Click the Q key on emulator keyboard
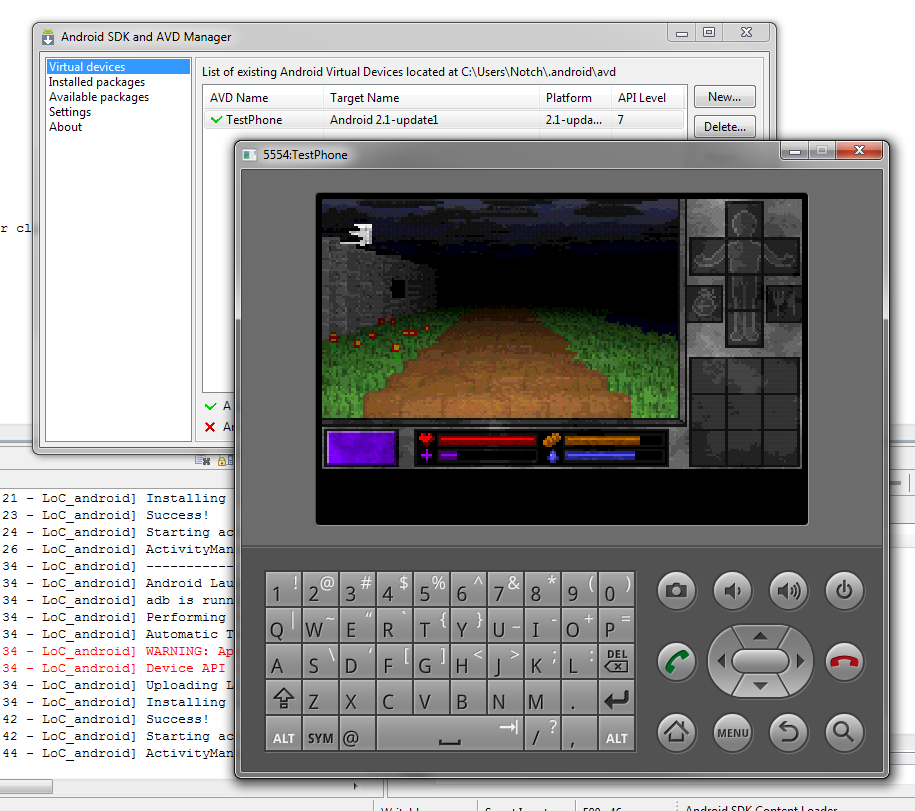Screen dimensions: 915x811 coord(284,625)
